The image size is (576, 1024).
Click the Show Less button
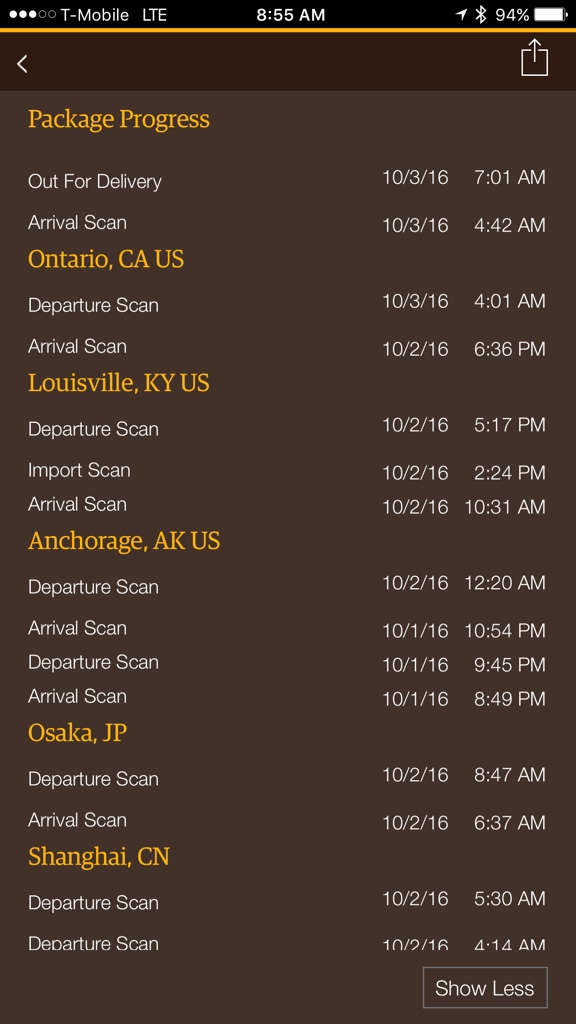point(485,987)
